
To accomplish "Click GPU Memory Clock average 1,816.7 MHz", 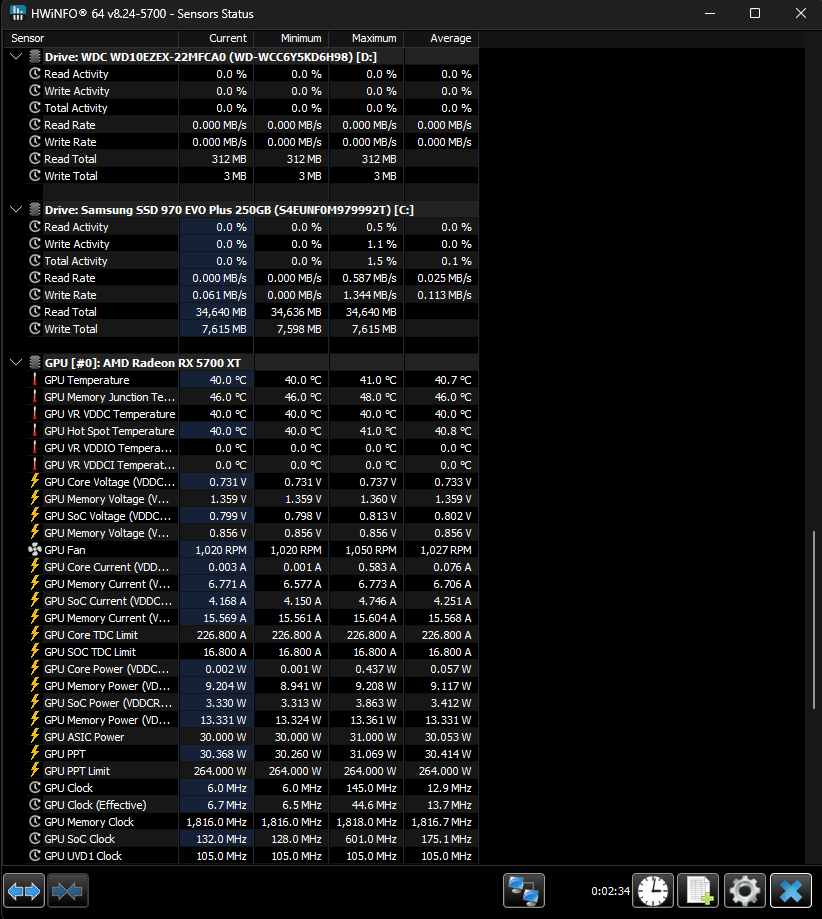I will 441,822.
